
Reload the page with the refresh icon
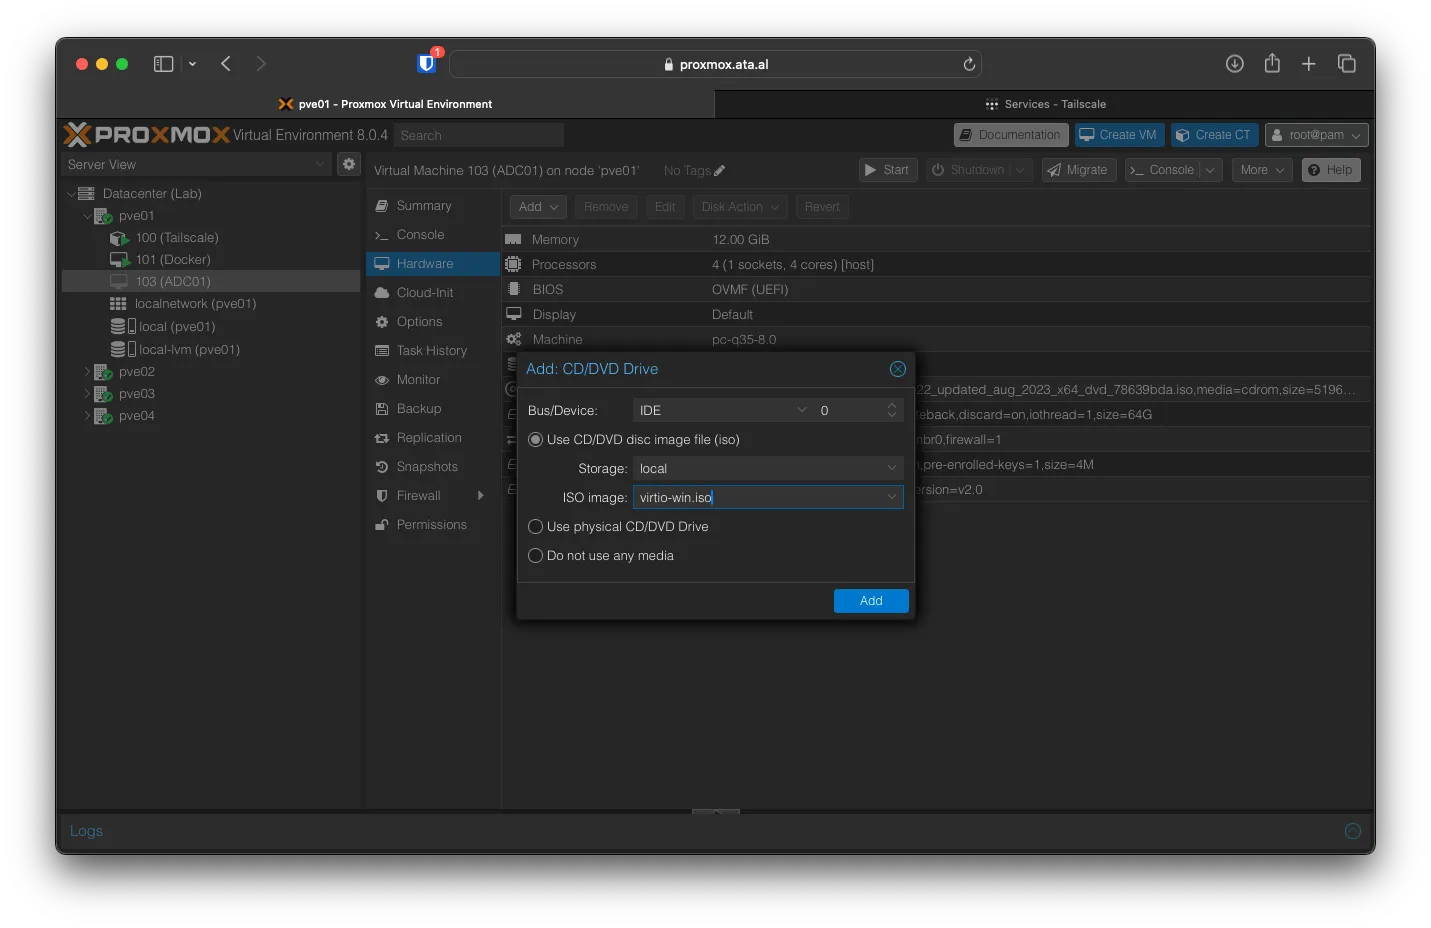969,64
